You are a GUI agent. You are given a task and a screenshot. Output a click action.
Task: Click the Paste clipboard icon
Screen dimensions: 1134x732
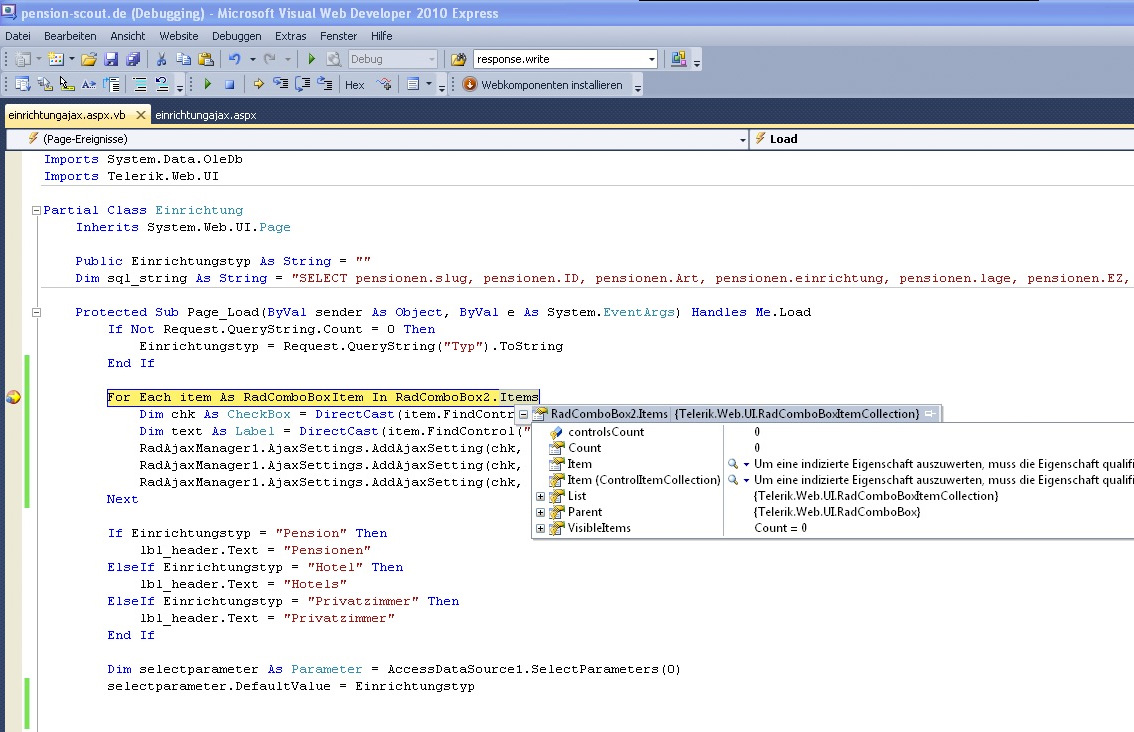[x=205, y=59]
